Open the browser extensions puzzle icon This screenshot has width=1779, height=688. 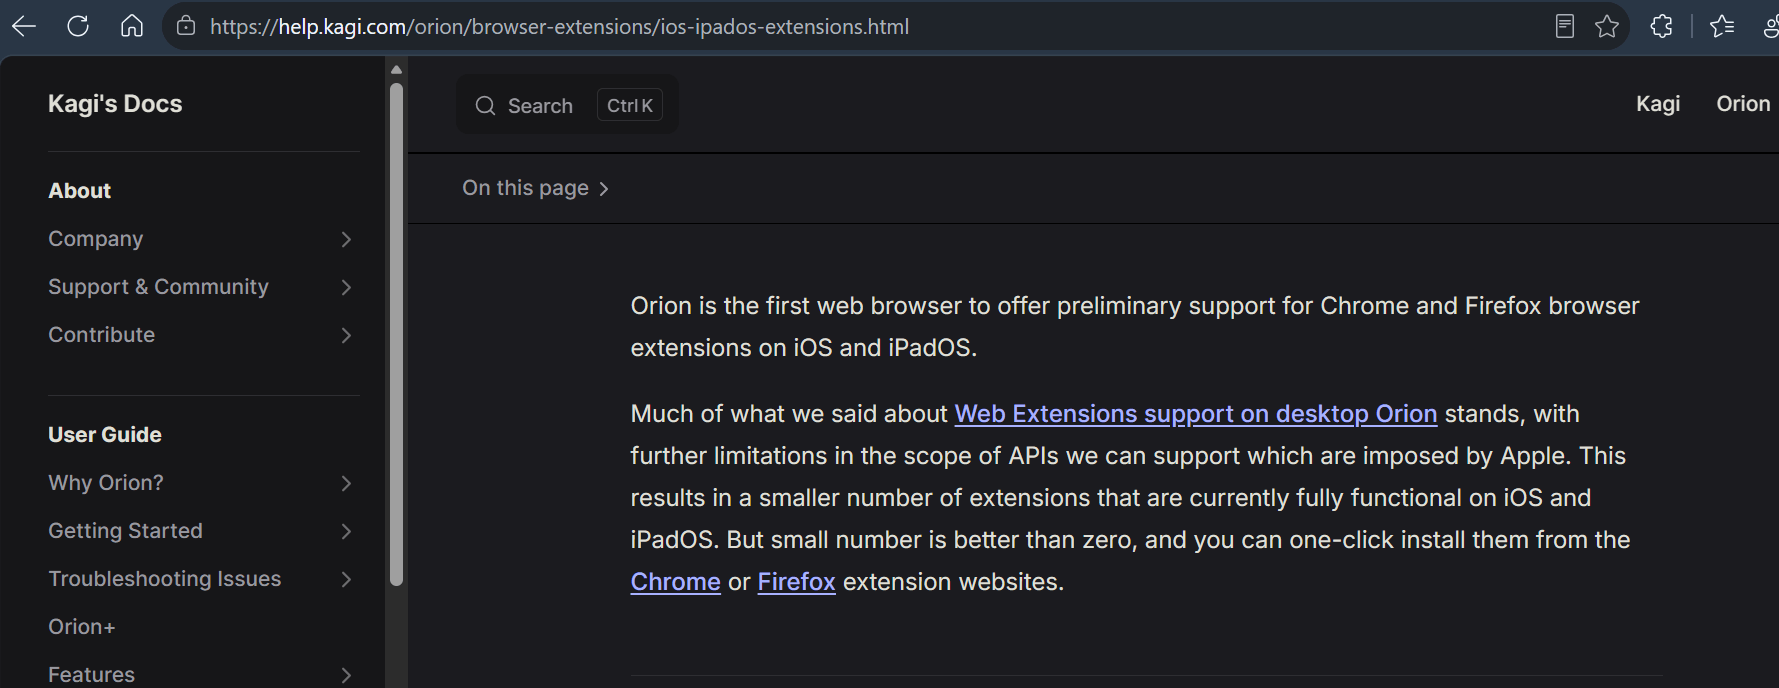tap(1661, 27)
